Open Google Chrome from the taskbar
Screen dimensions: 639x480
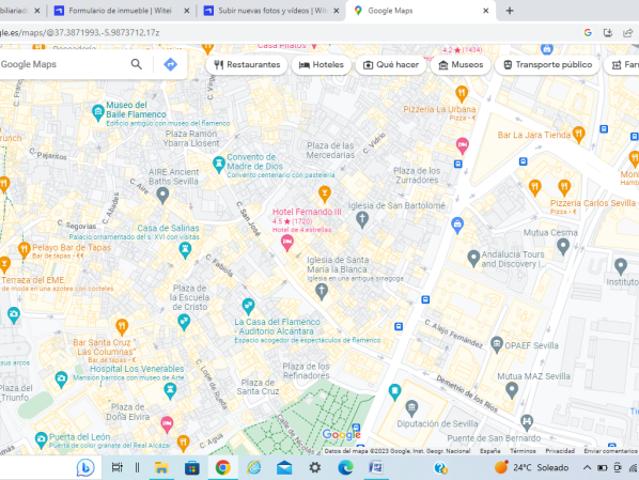[x=223, y=467]
